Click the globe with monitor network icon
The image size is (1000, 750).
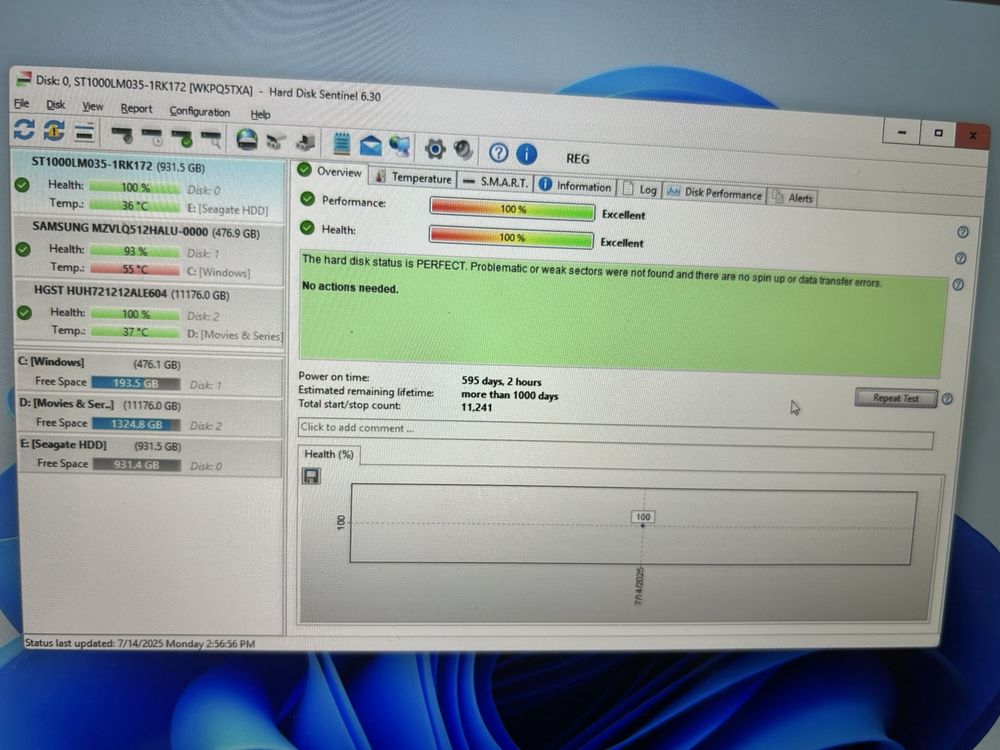click(400, 147)
